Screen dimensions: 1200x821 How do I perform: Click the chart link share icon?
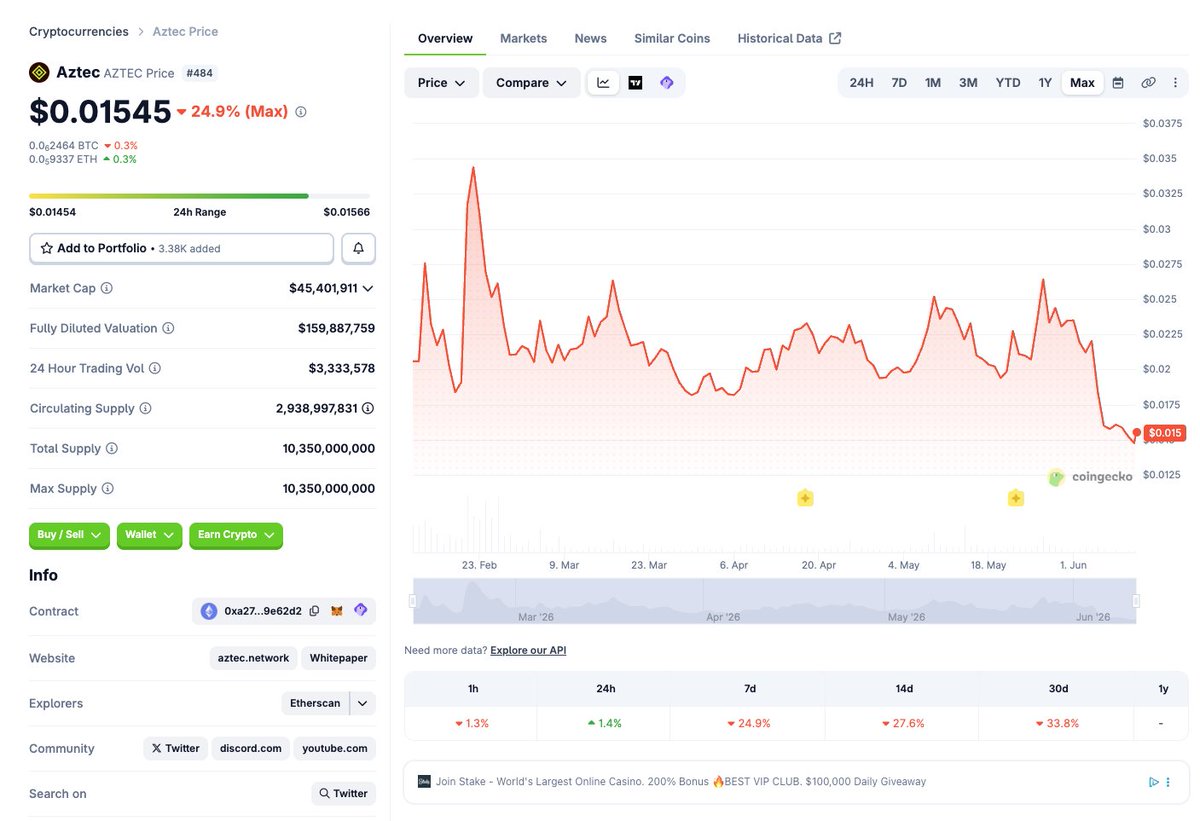pos(1148,83)
